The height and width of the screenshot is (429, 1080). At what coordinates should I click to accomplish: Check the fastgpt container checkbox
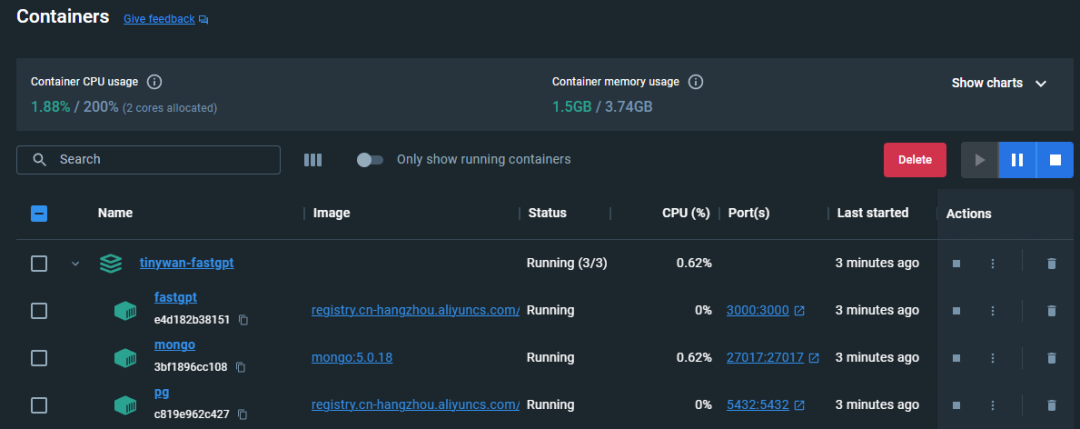pyautogui.click(x=39, y=311)
